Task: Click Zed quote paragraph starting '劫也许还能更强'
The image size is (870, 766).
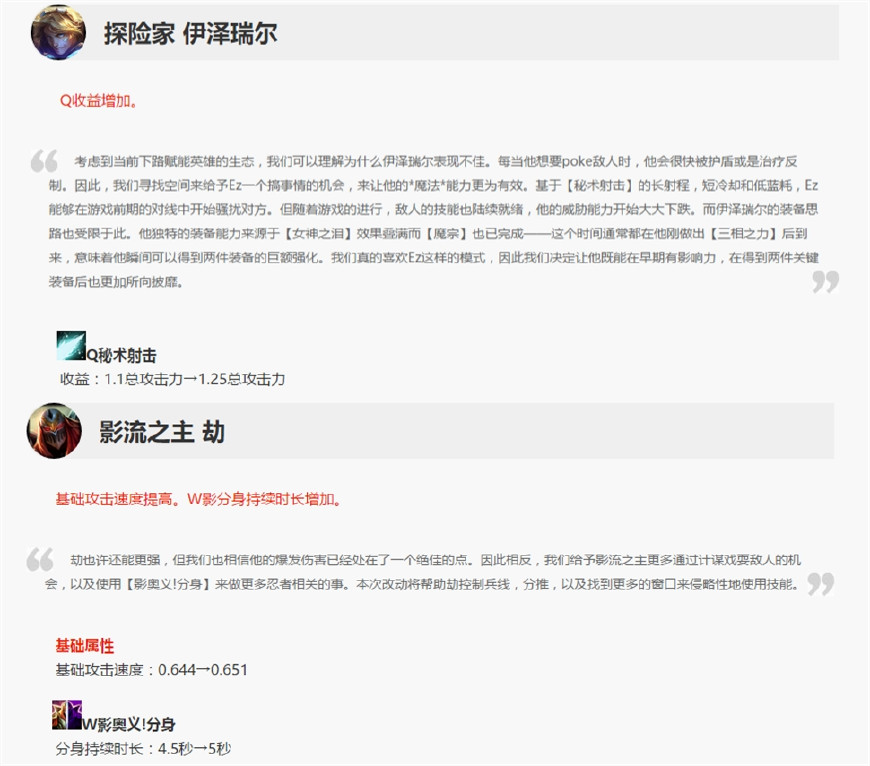Action: pyautogui.click(x=423, y=572)
